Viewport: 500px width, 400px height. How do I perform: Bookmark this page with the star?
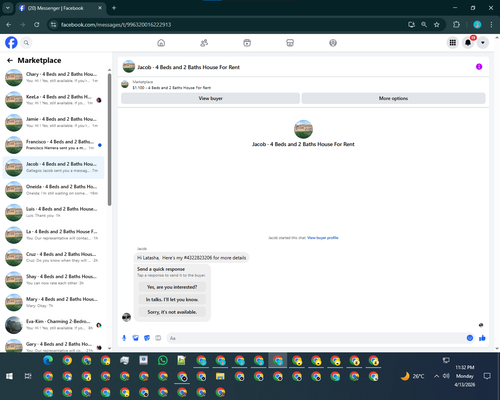tap(437, 25)
